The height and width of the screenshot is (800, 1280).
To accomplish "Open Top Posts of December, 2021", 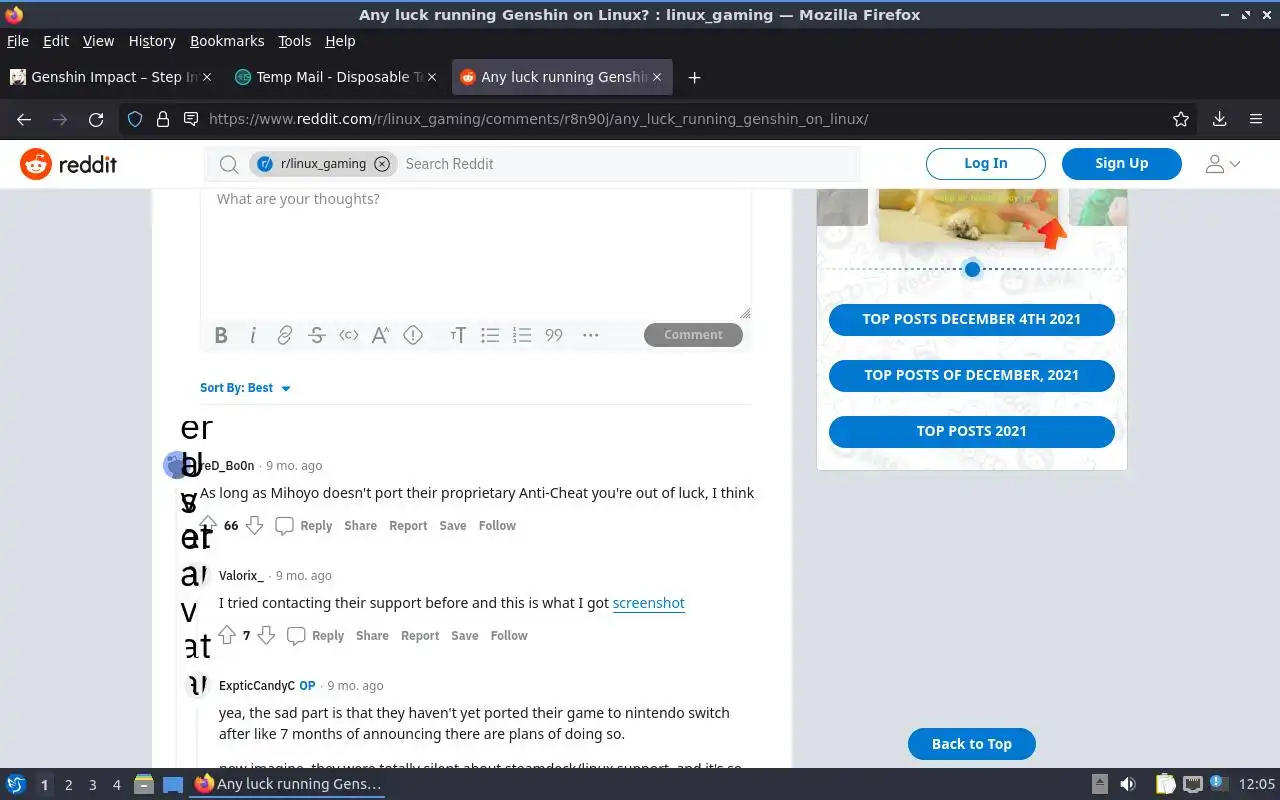I will pos(972,375).
